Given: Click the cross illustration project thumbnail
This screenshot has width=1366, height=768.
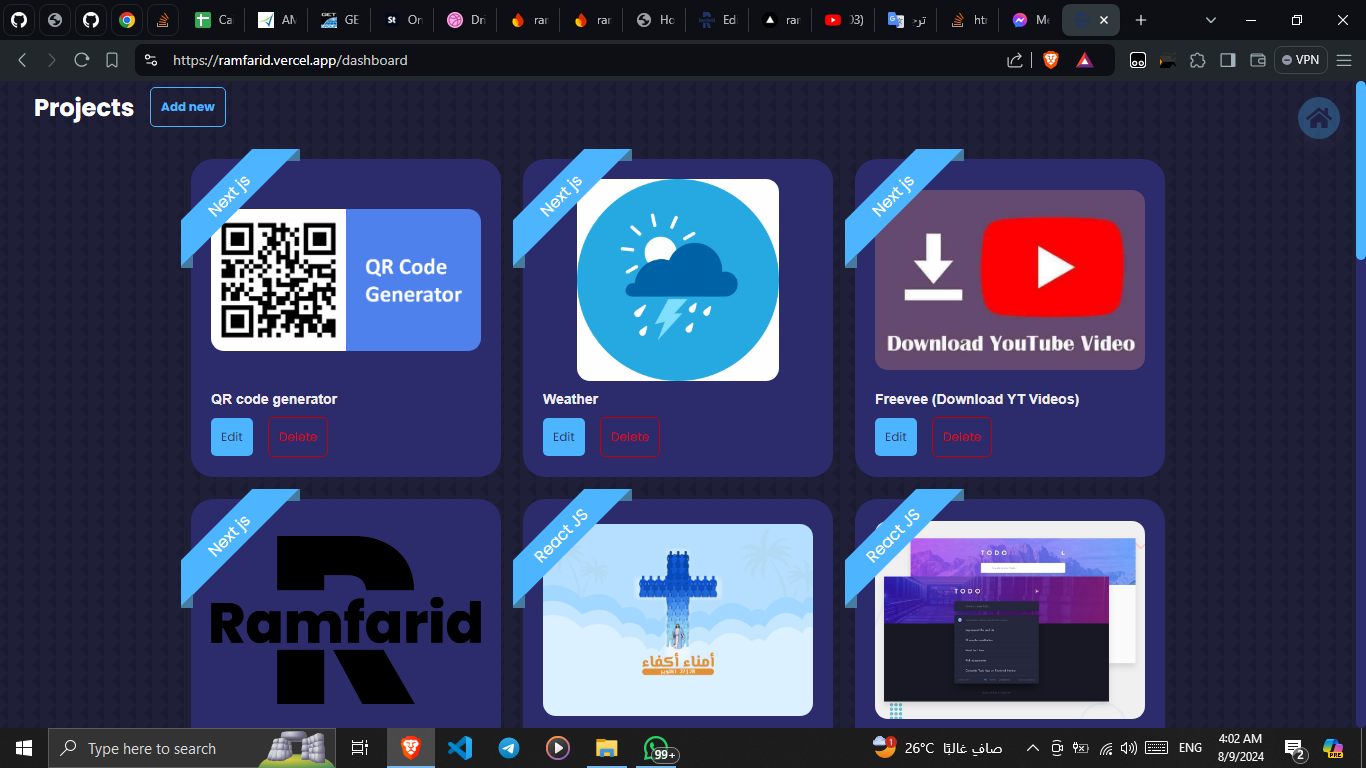Looking at the screenshot, I should click(x=678, y=620).
